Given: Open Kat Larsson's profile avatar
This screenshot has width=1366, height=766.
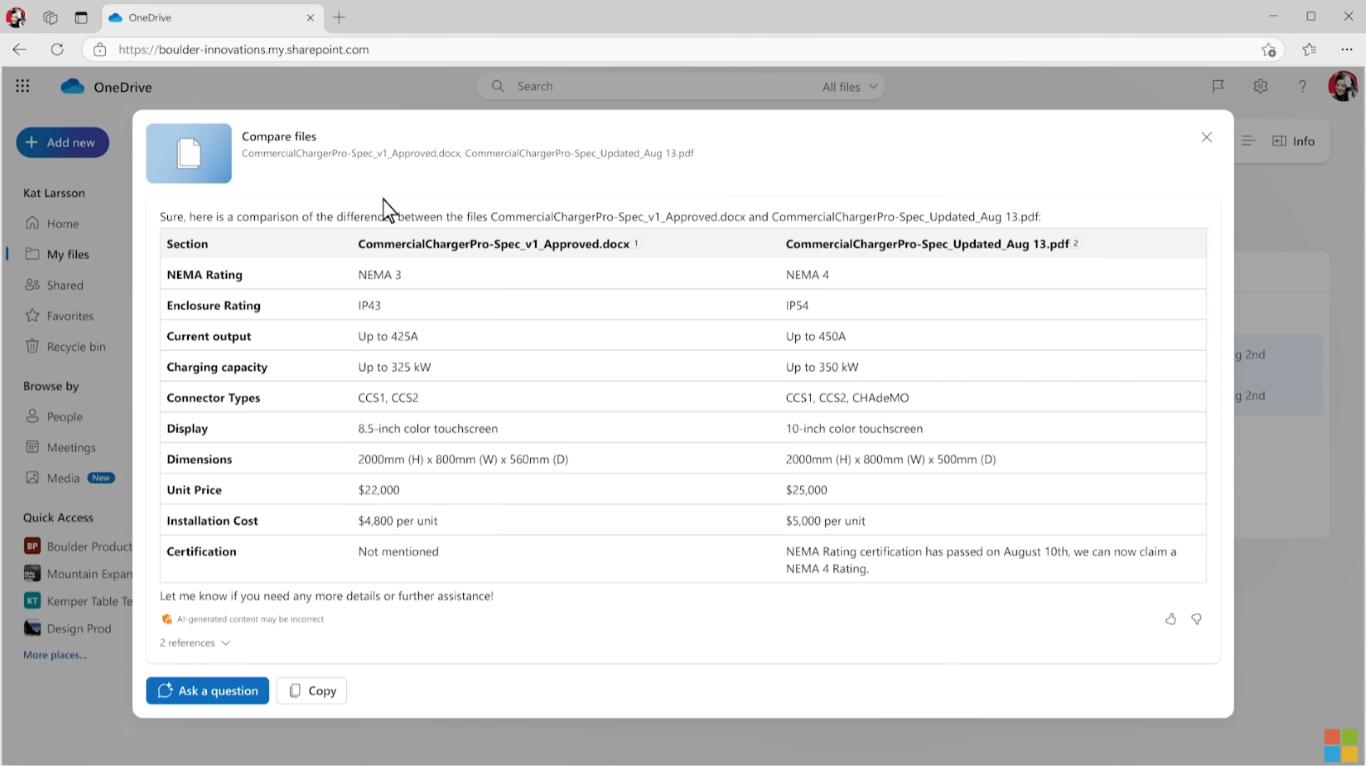Looking at the screenshot, I should tap(1341, 86).
